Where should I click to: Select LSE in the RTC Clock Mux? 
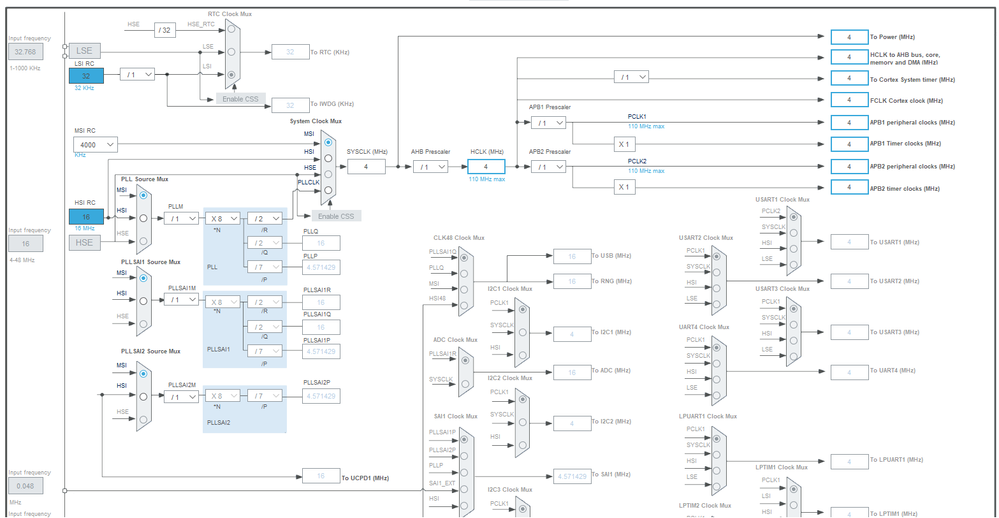pyautogui.click(x=231, y=52)
